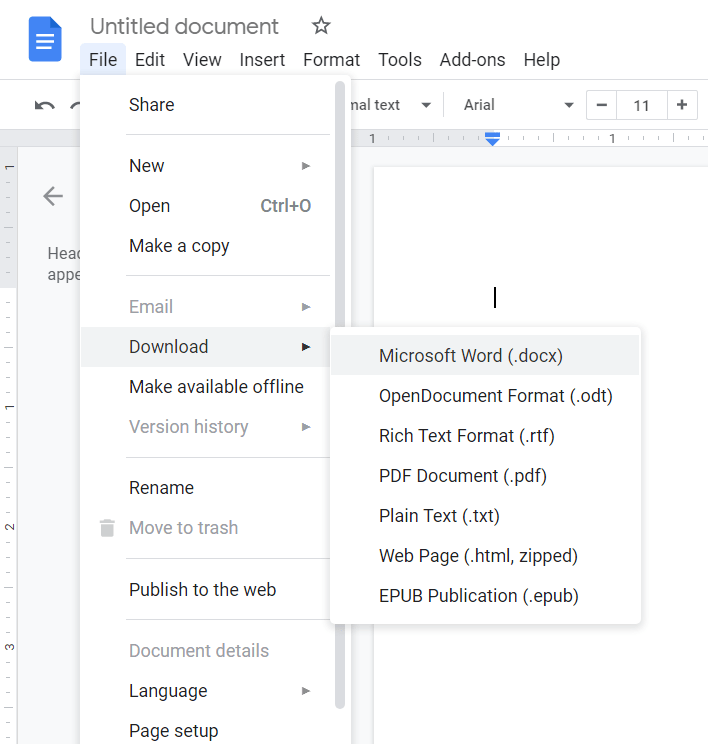708x744 pixels.
Task: Choose Make a copy
Action: (x=205, y=246)
